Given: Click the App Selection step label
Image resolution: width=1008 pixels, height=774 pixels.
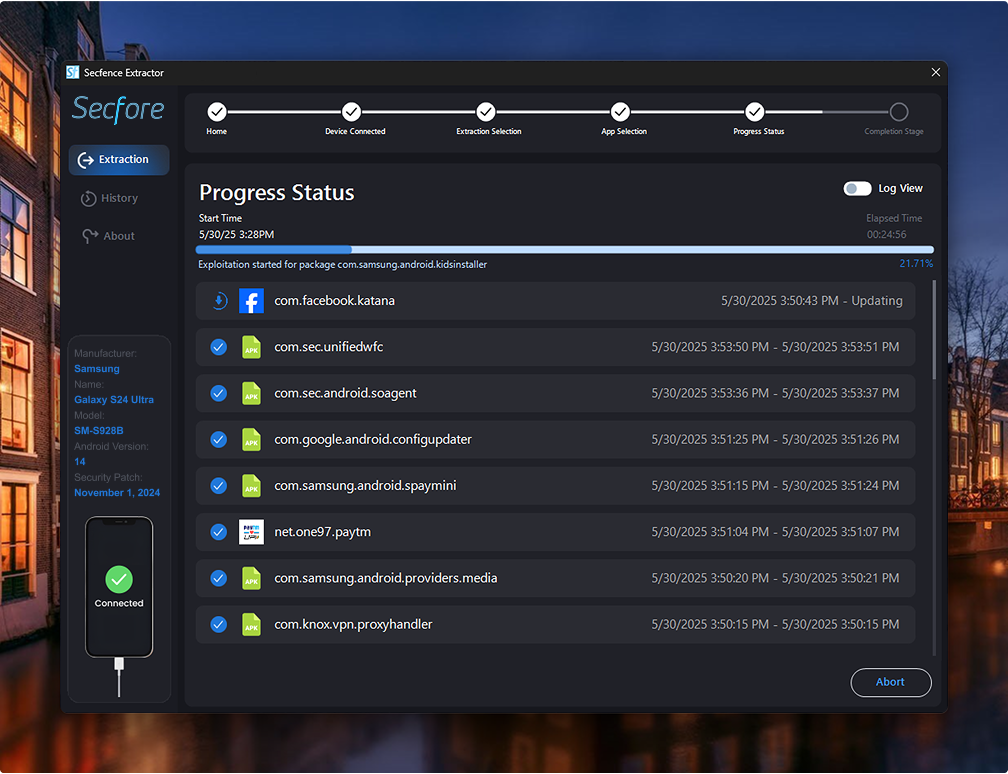Looking at the screenshot, I should pyautogui.click(x=624, y=132).
